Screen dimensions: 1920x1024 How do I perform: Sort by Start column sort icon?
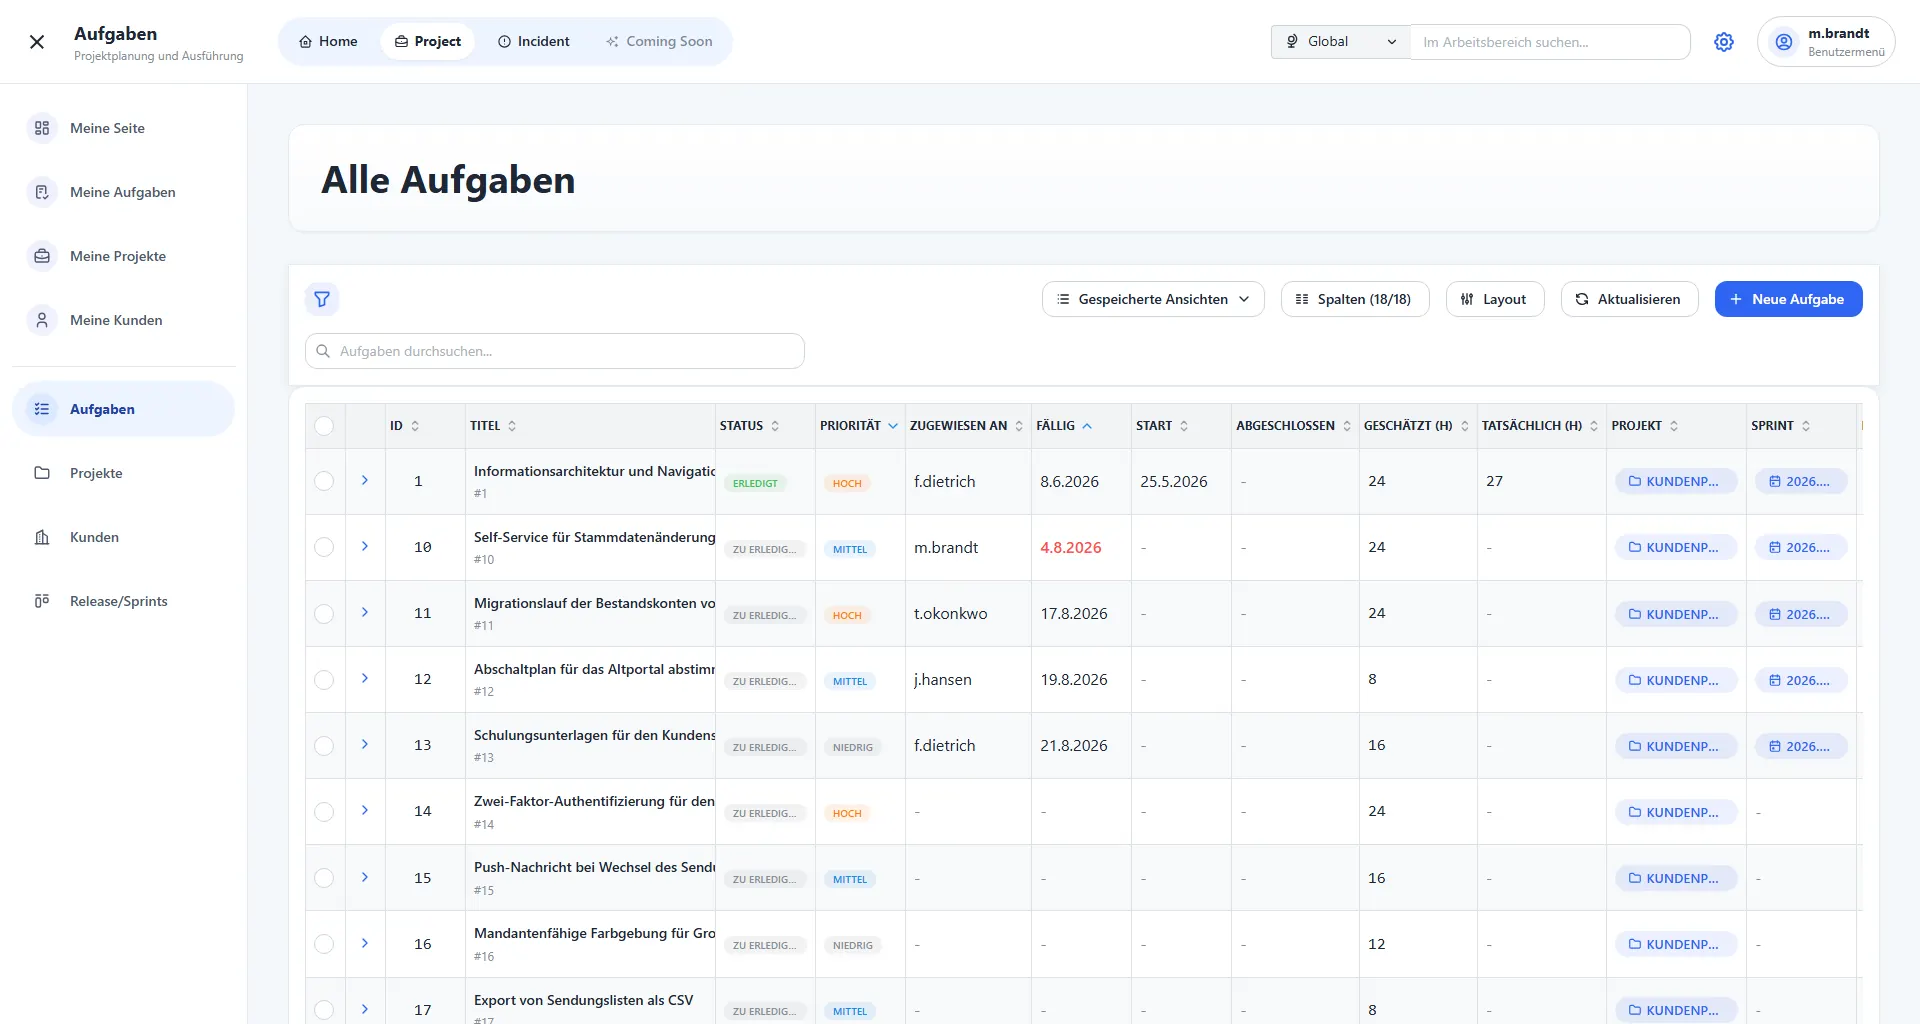click(x=1184, y=426)
